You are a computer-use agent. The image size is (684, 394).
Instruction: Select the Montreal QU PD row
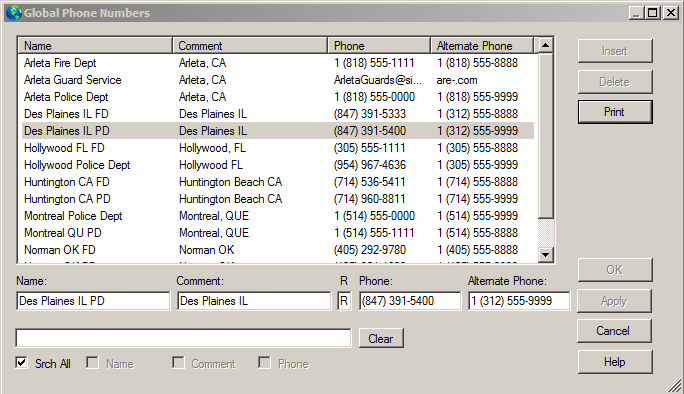[x=277, y=233]
